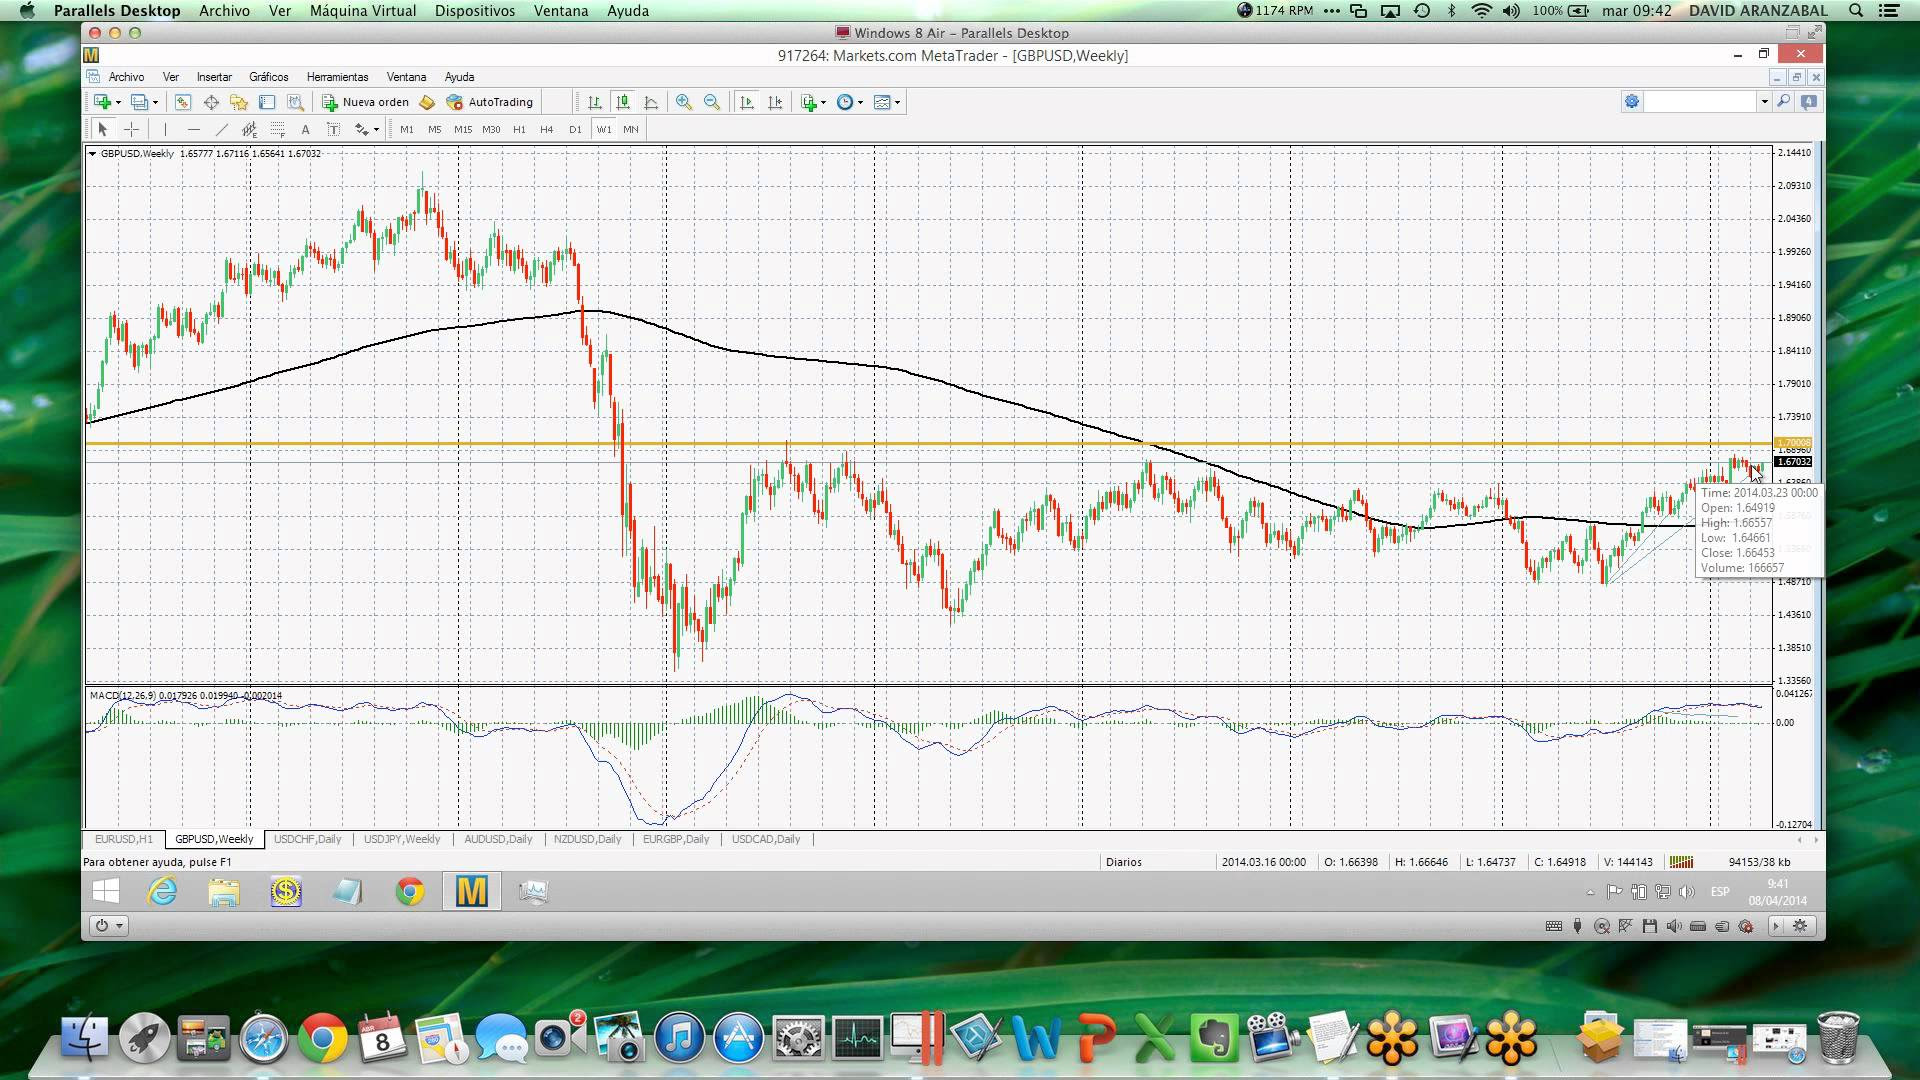Select the vertical line drawing tool
1920x1080 pixels.
coord(165,129)
